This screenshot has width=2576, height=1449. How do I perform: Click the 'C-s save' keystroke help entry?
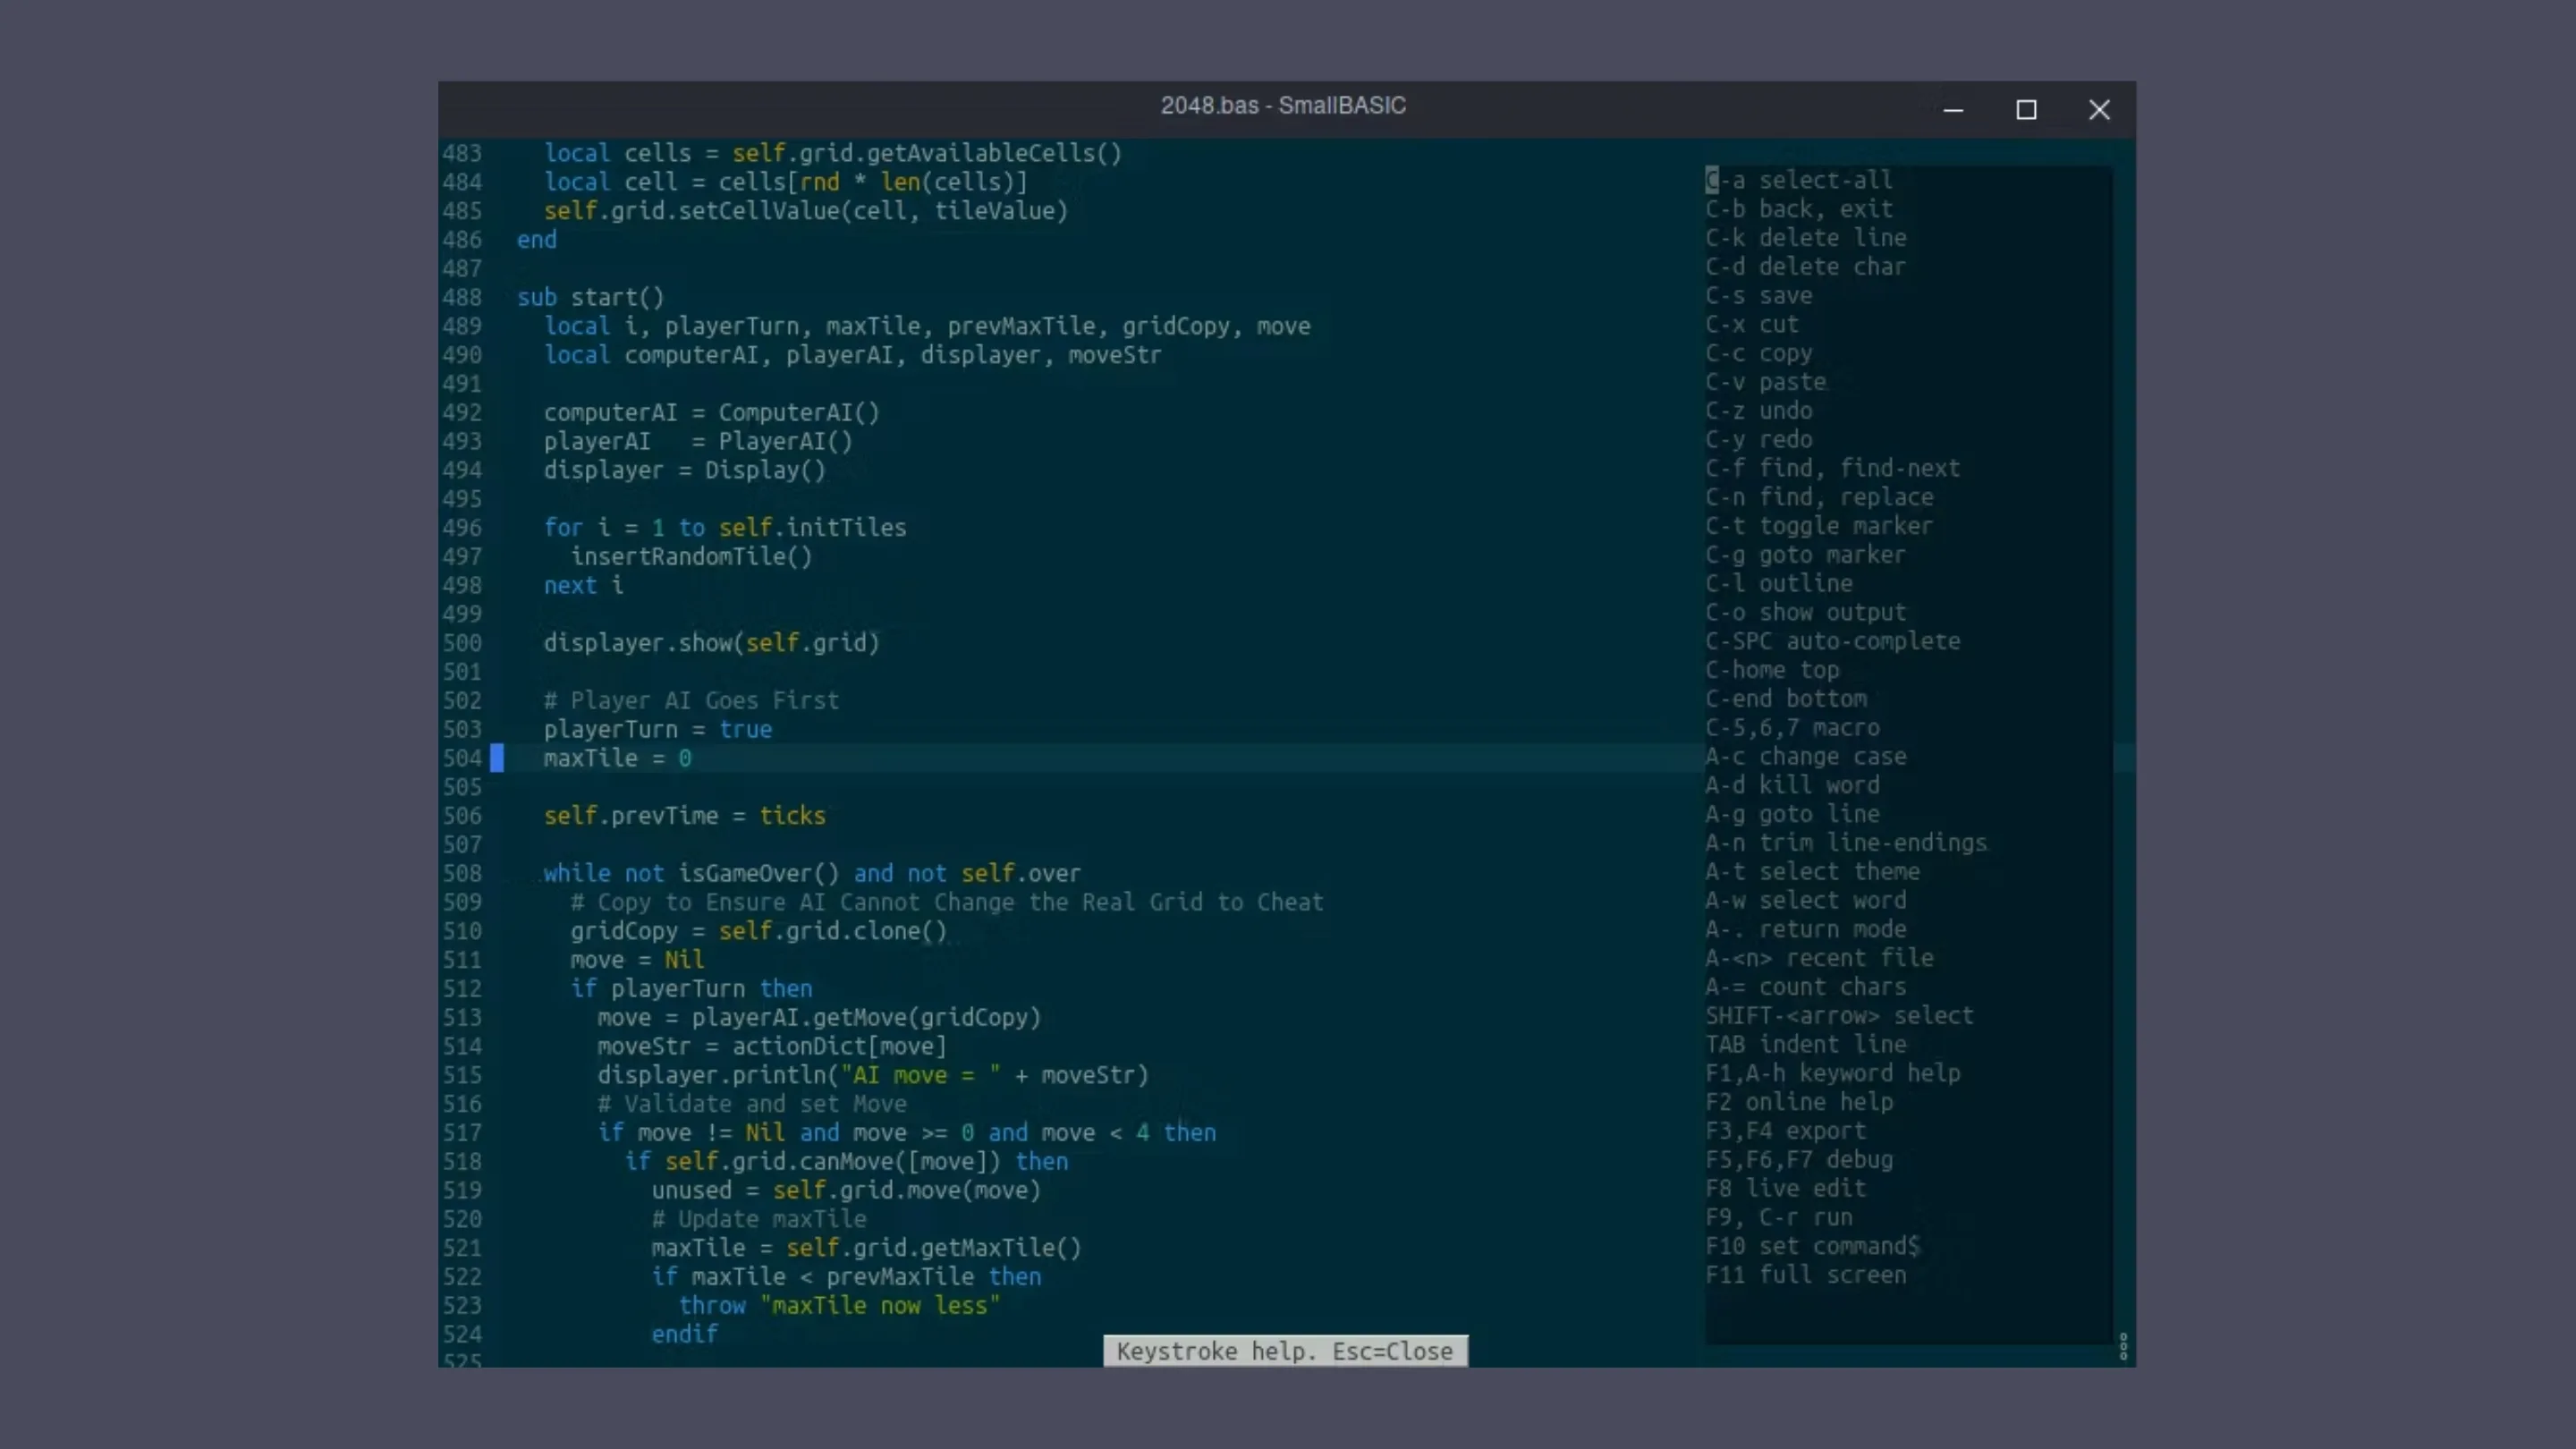pyautogui.click(x=1758, y=295)
